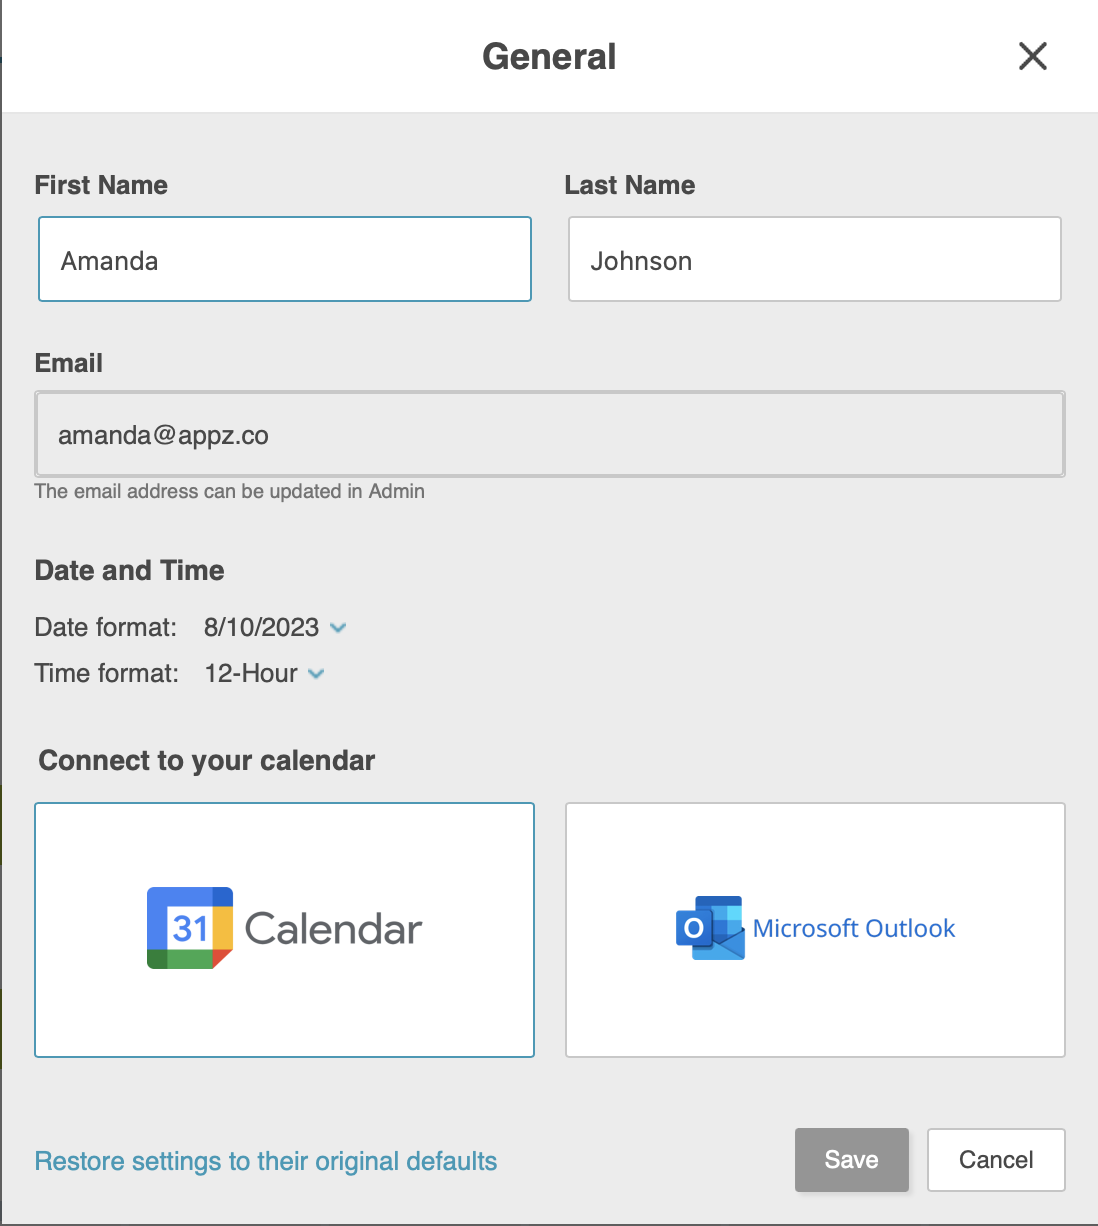Open the Date format dropdown chevron

coord(338,628)
